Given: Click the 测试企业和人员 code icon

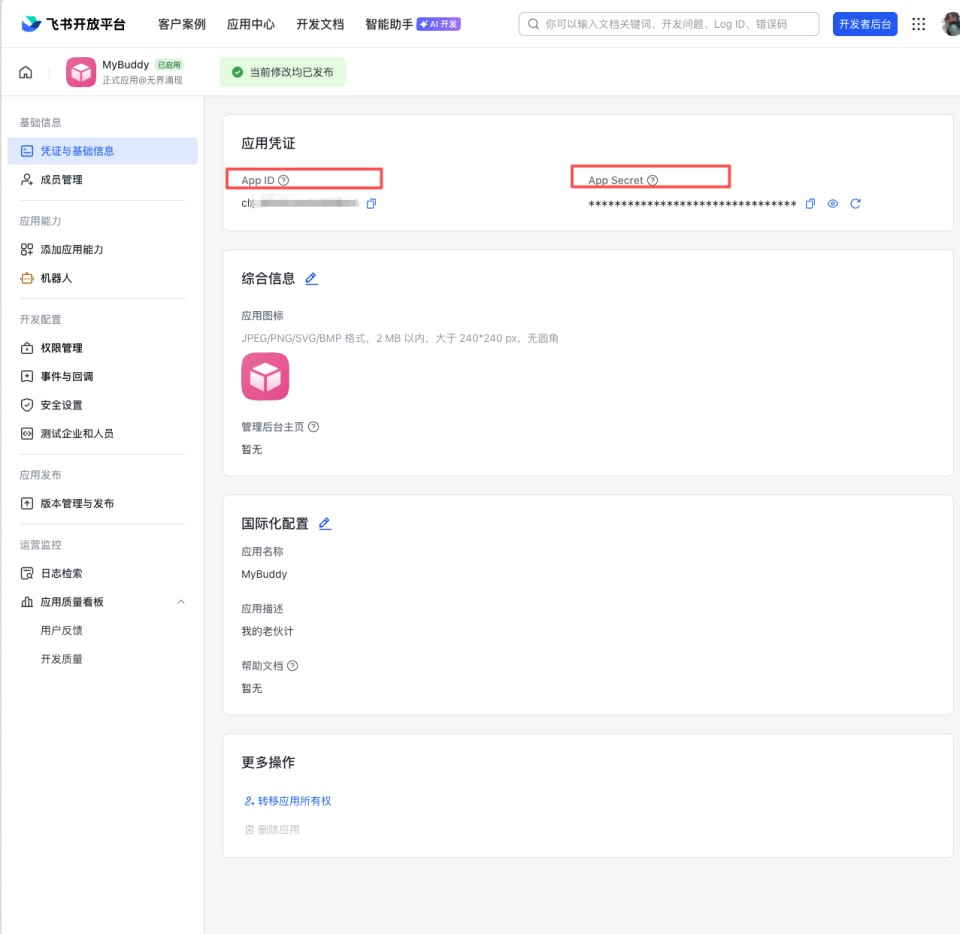Looking at the screenshot, I should (x=27, y=433).
